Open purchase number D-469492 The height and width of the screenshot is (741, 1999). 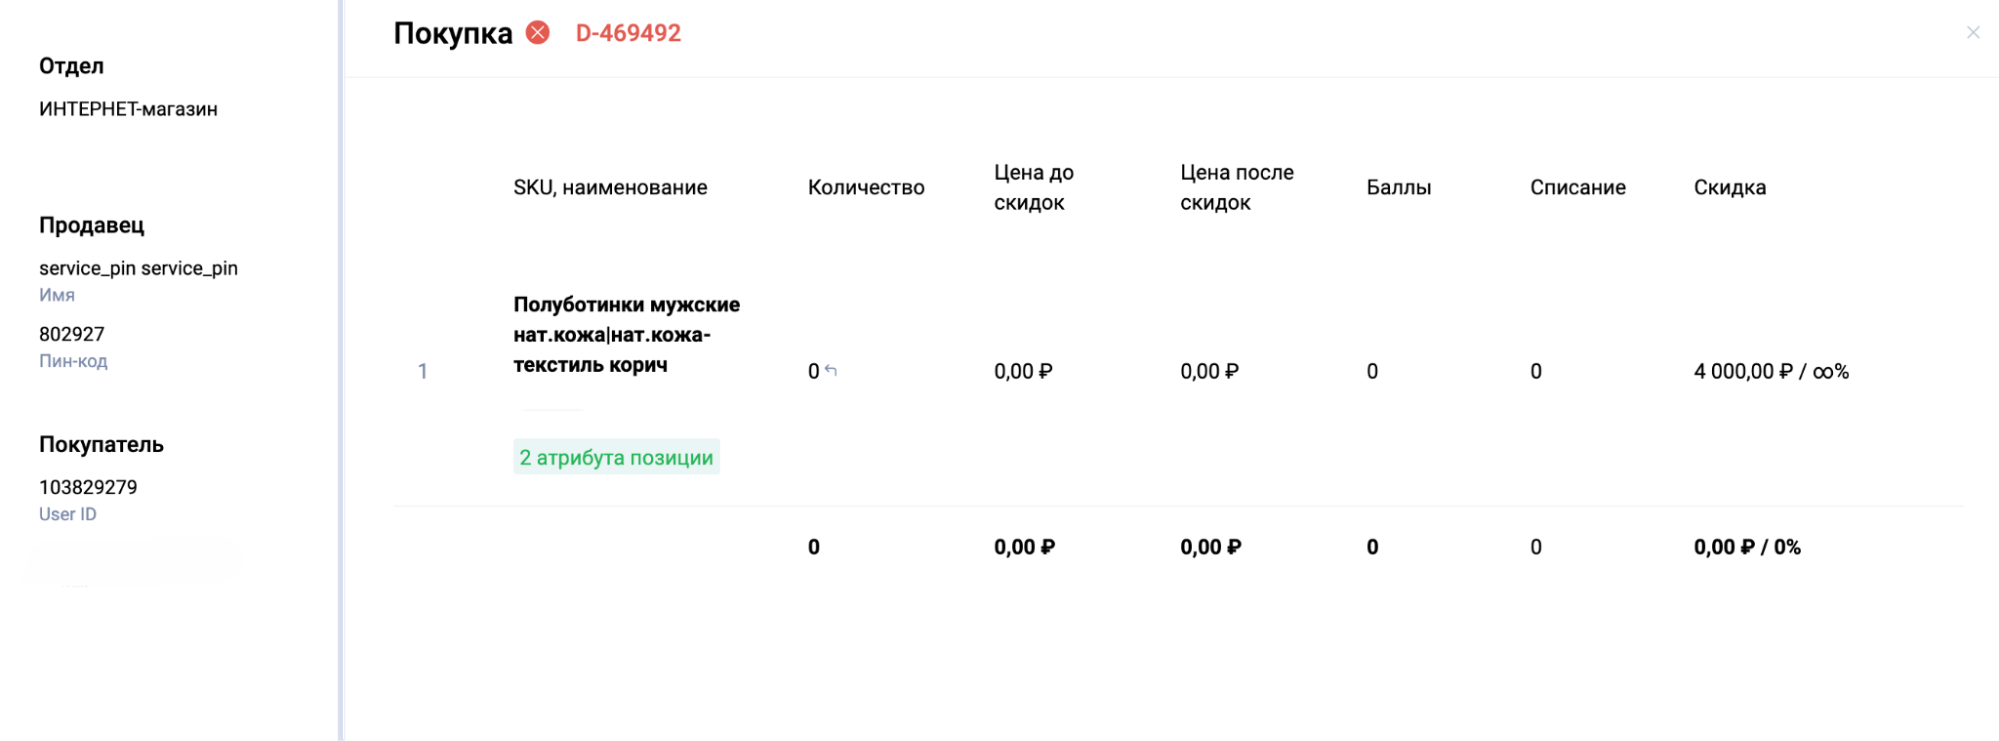point(628,33)
